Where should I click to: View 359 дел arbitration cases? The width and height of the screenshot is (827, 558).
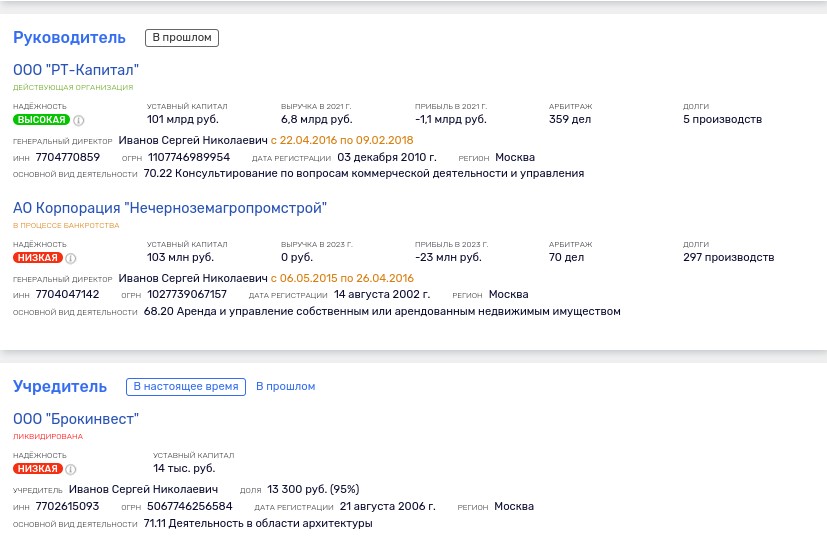click(572, 120)
